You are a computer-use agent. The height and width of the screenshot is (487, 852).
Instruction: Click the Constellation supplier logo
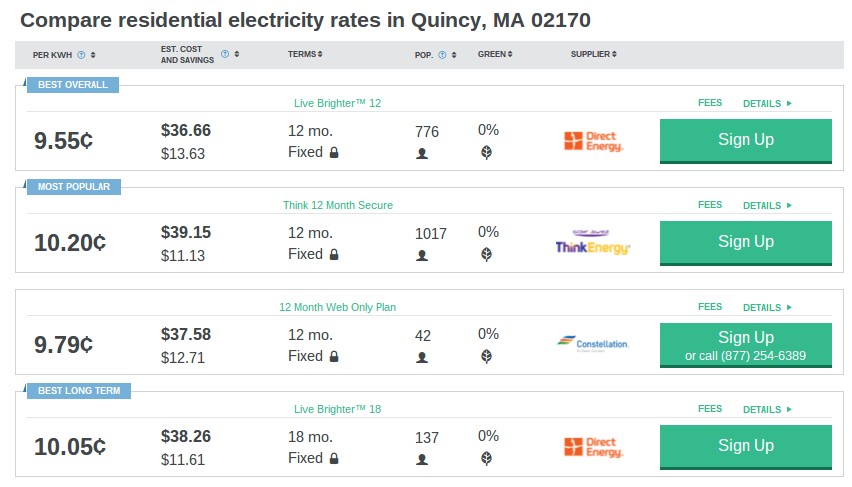593,344
